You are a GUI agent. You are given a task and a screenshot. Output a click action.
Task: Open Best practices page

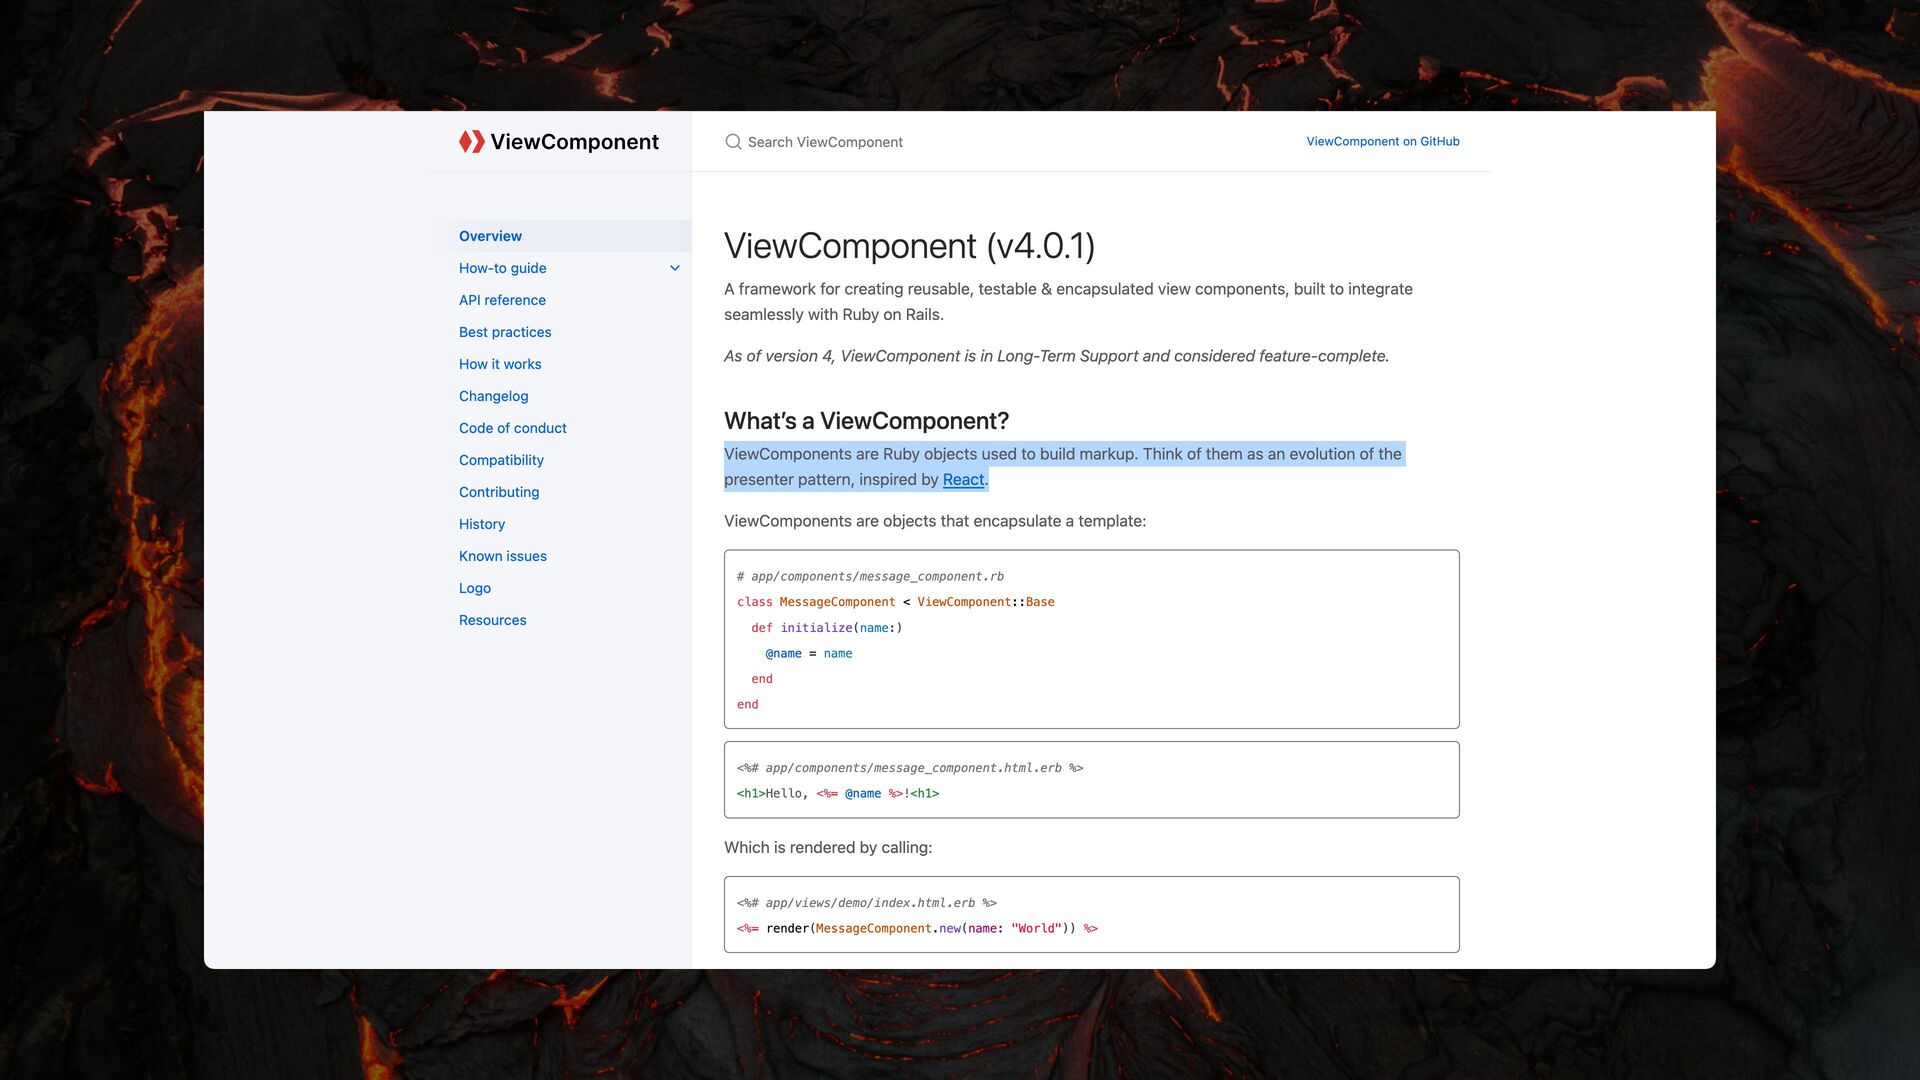[505, 332]
